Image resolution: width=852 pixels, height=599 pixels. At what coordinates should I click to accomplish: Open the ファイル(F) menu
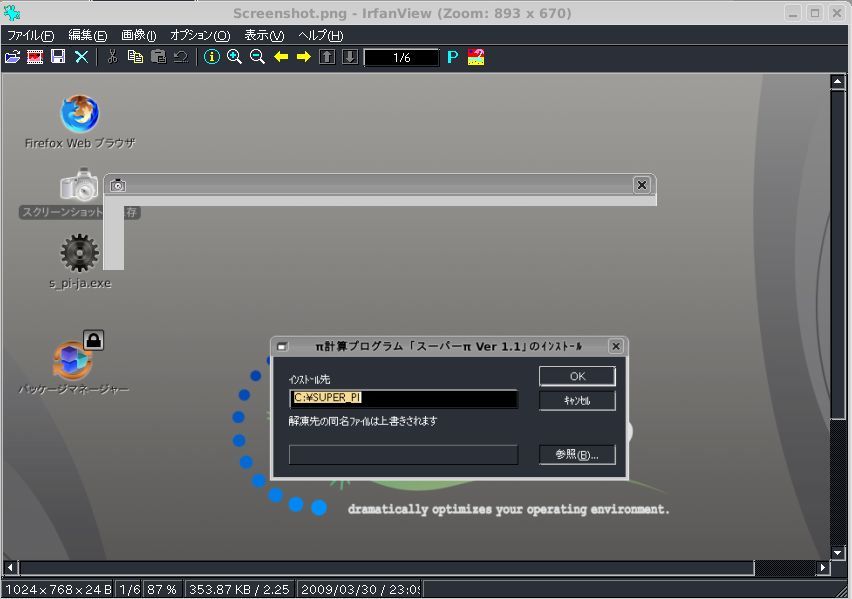pyautogui.click(x=30, y=35)
